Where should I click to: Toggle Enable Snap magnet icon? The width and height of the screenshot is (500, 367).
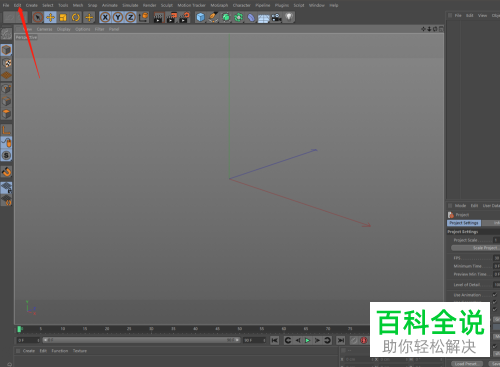point(6,172)
